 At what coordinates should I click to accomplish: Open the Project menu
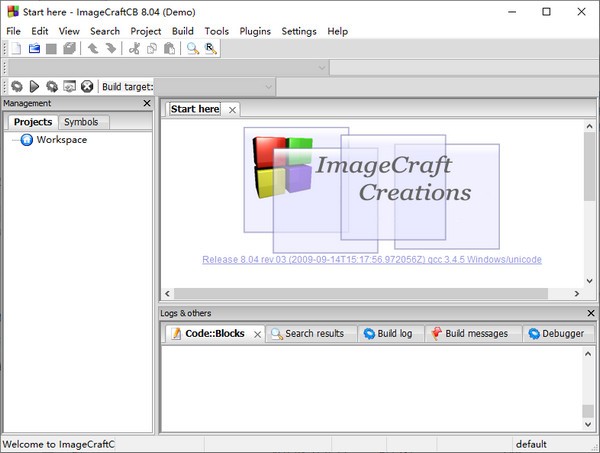tap(145, 31)
